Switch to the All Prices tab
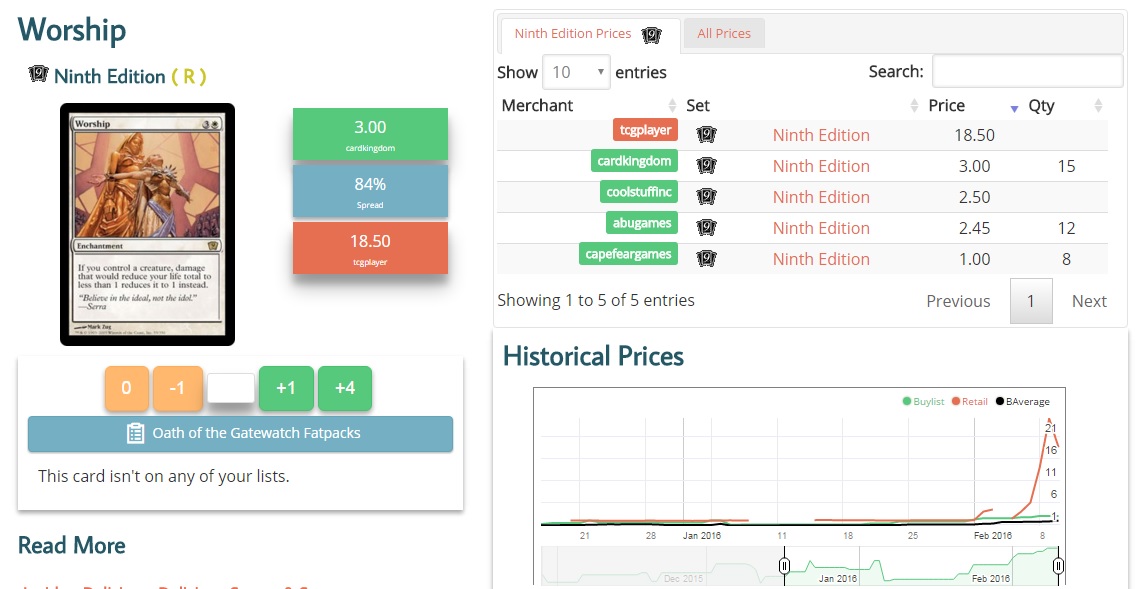Screen dimensions: 1138x589 click(724, 34)
